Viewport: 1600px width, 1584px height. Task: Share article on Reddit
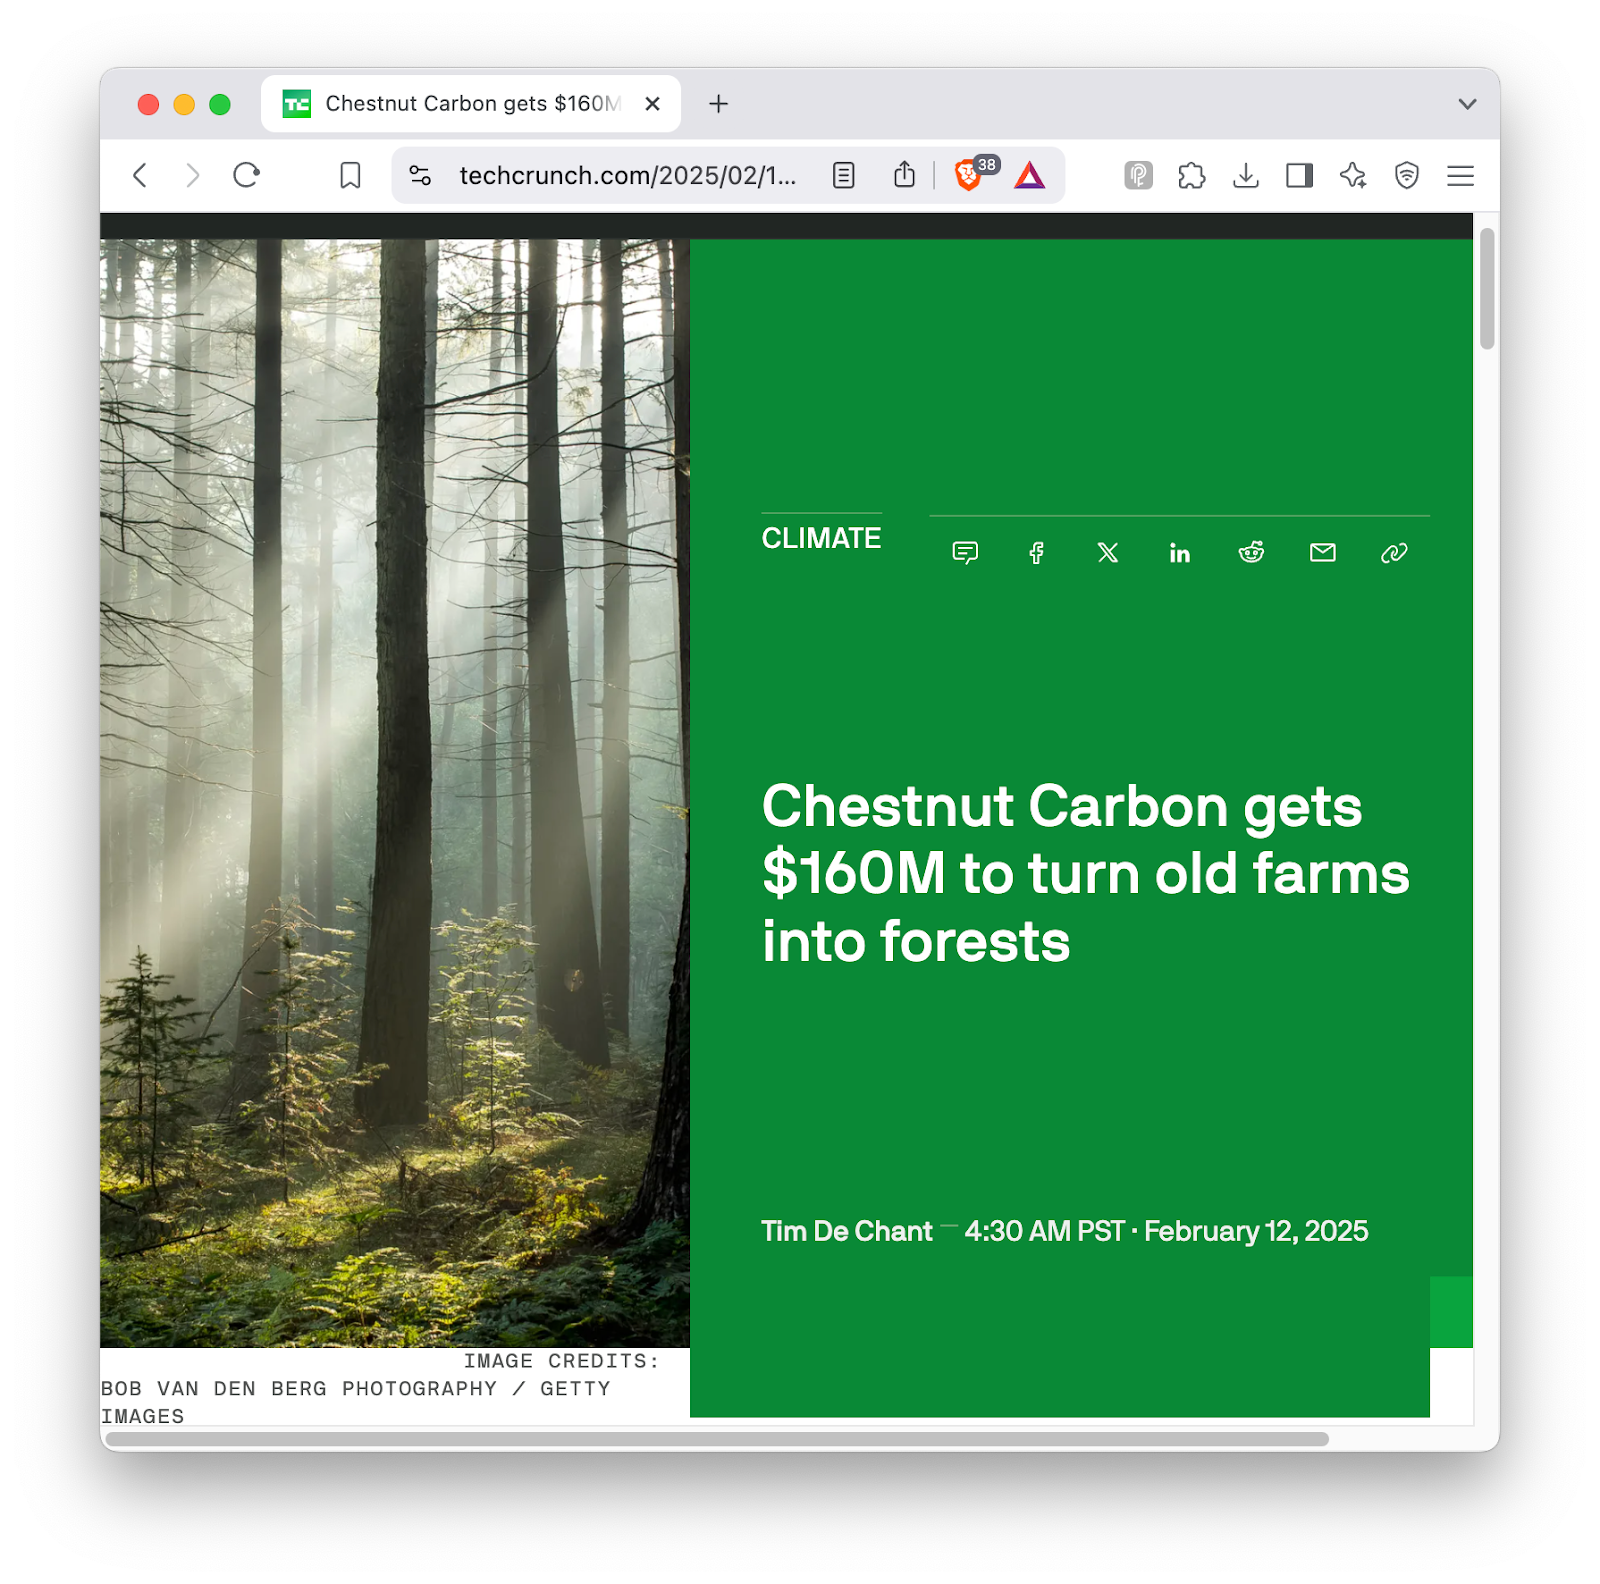[1251, 553]
